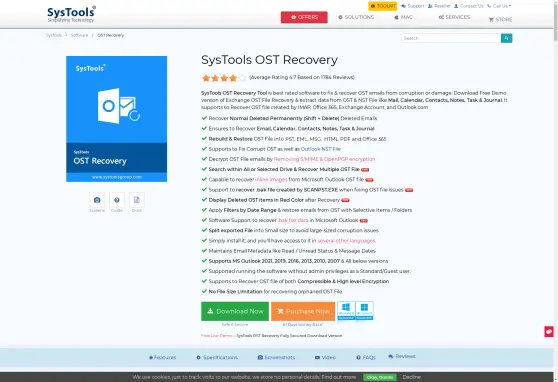Click the SysTools logo
Screen dimensions: 558x382
pyautogui.click(x=72, y=14)
